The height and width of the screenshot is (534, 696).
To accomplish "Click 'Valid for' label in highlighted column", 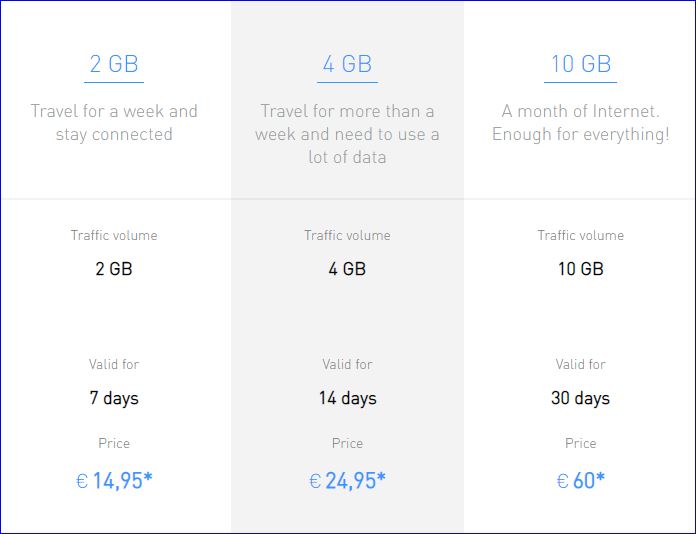I will [347, 365].
